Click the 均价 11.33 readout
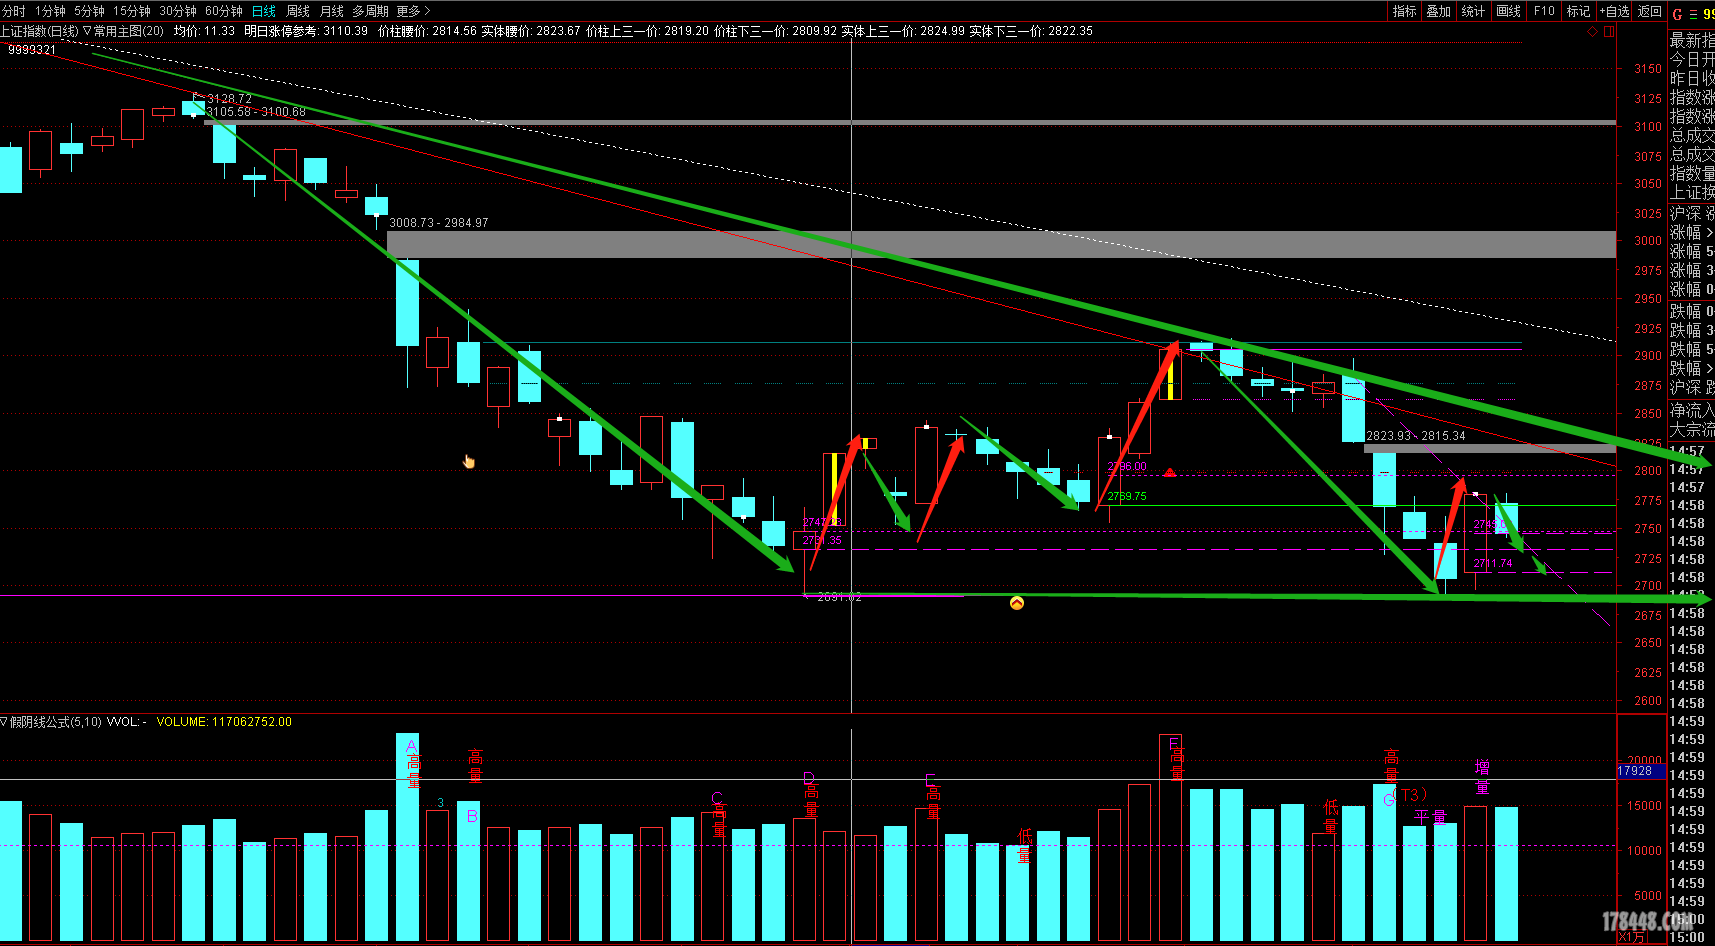The image size is (1715, 946). (204, 31)
